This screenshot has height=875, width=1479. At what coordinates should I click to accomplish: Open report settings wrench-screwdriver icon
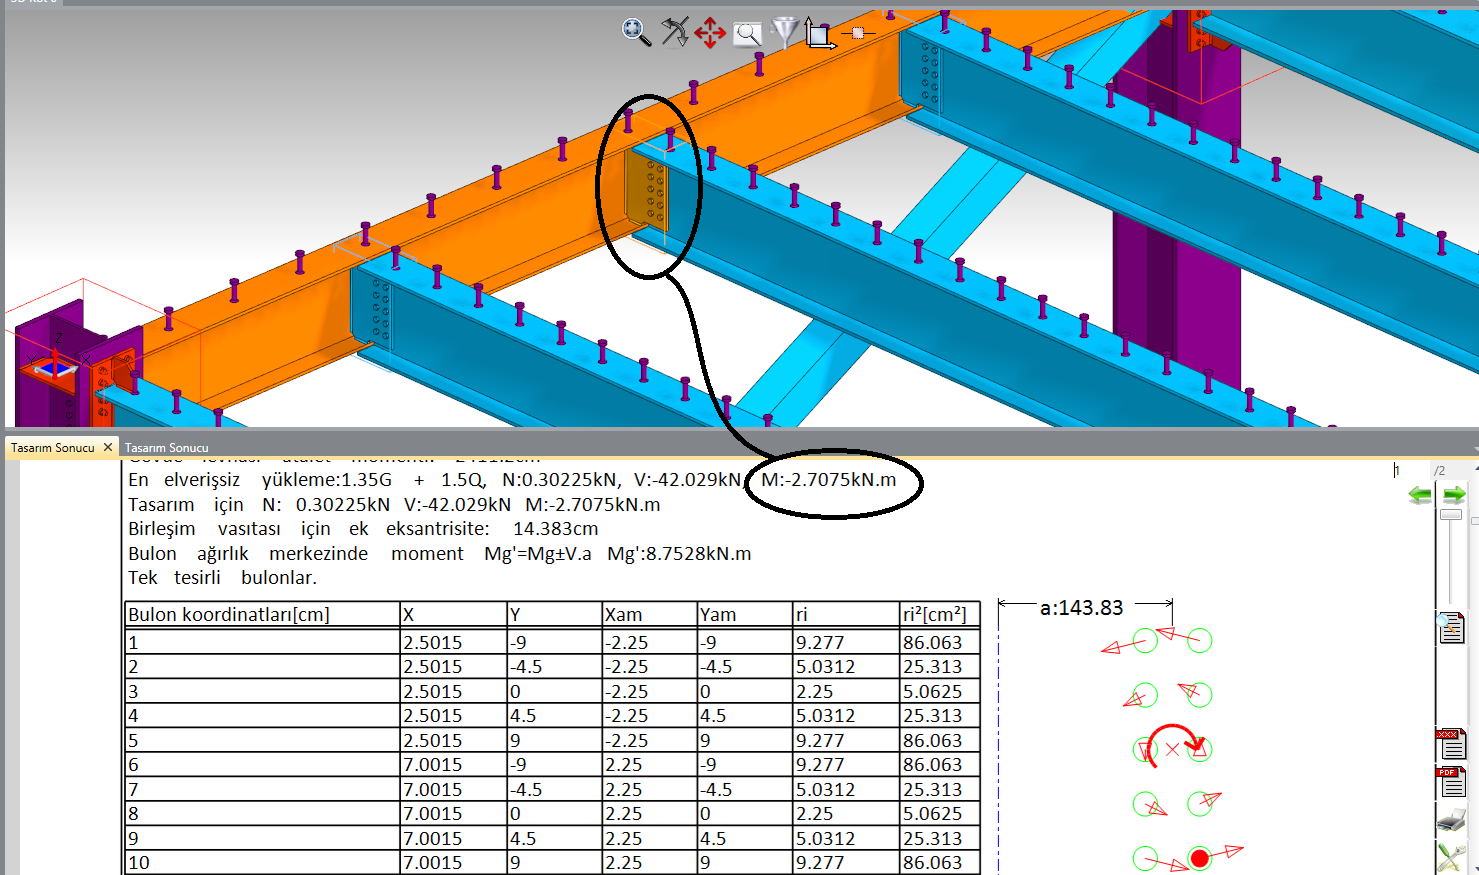tap(1451, 857)
